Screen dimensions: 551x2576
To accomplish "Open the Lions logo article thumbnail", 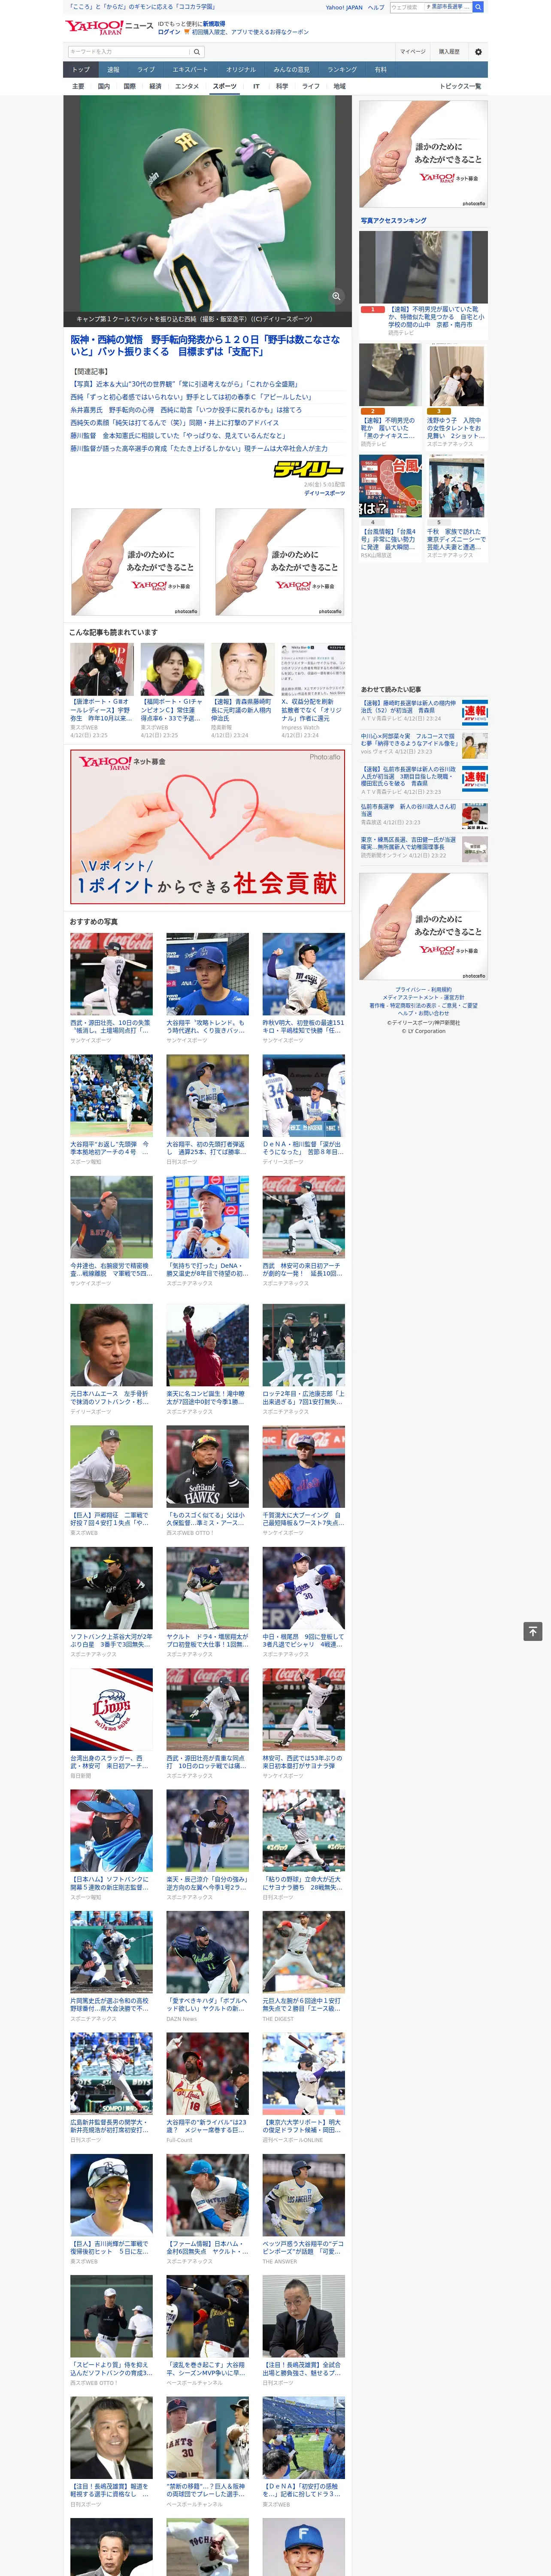I will click(111, 1709).
